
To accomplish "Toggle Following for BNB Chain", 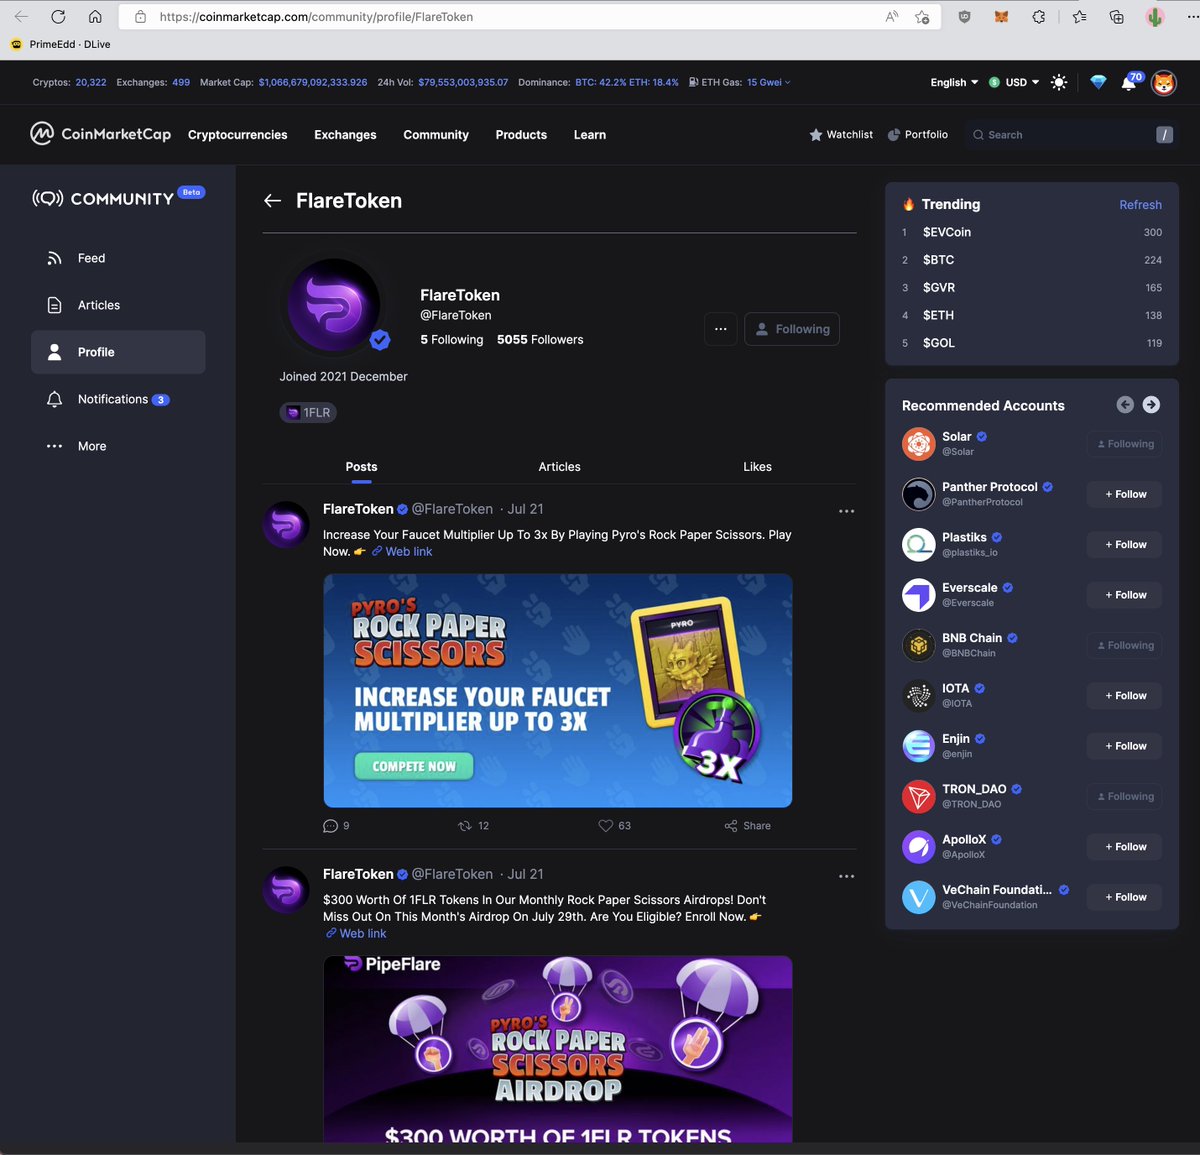I will click(x=1125, y=646).
